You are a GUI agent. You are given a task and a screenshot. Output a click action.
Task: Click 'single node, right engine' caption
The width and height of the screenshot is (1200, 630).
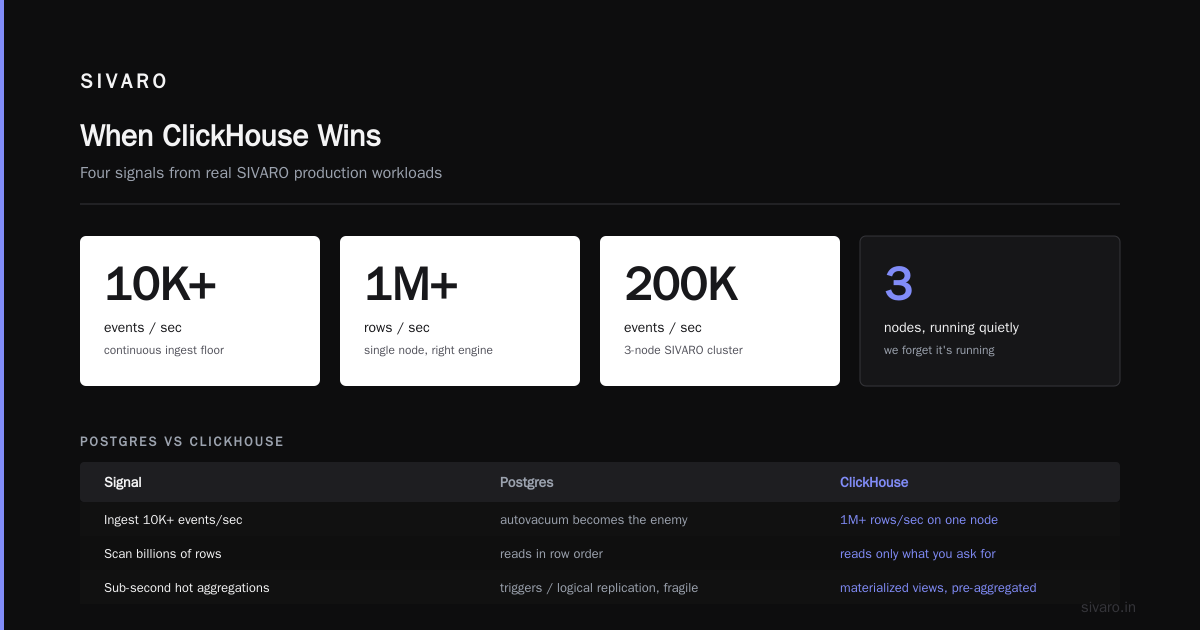pos(428,350)
